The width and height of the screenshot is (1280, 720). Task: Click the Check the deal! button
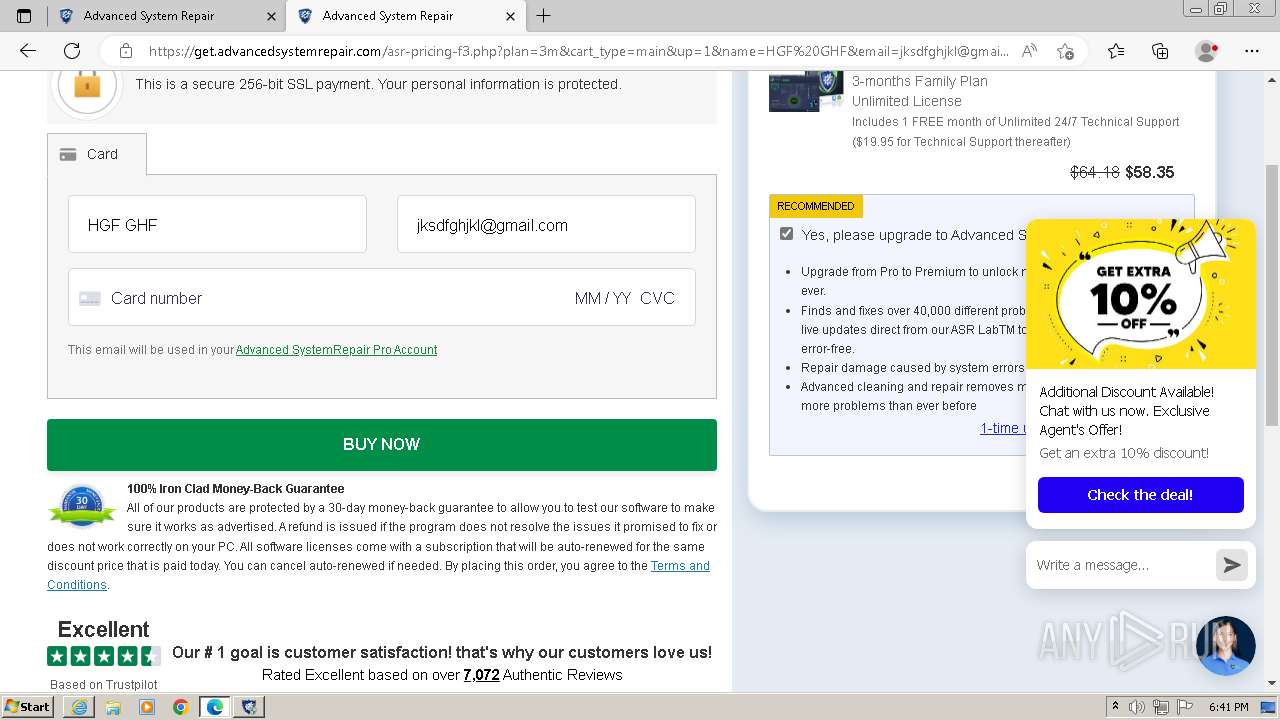tap(1141, 495)
